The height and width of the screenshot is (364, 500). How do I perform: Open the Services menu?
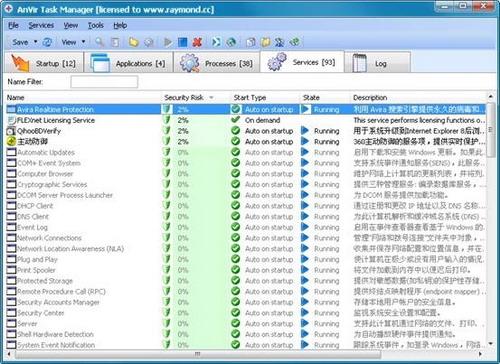(41, 25)
